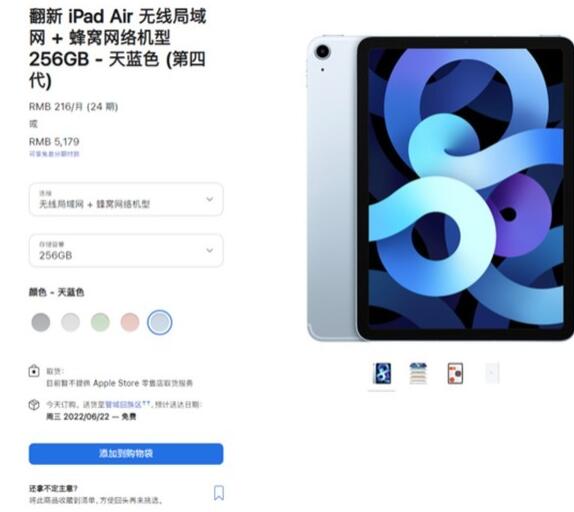Screen dimensions: 574x512
Task: Click the bookmark save-to-list icon
Action: coord(219,493)
